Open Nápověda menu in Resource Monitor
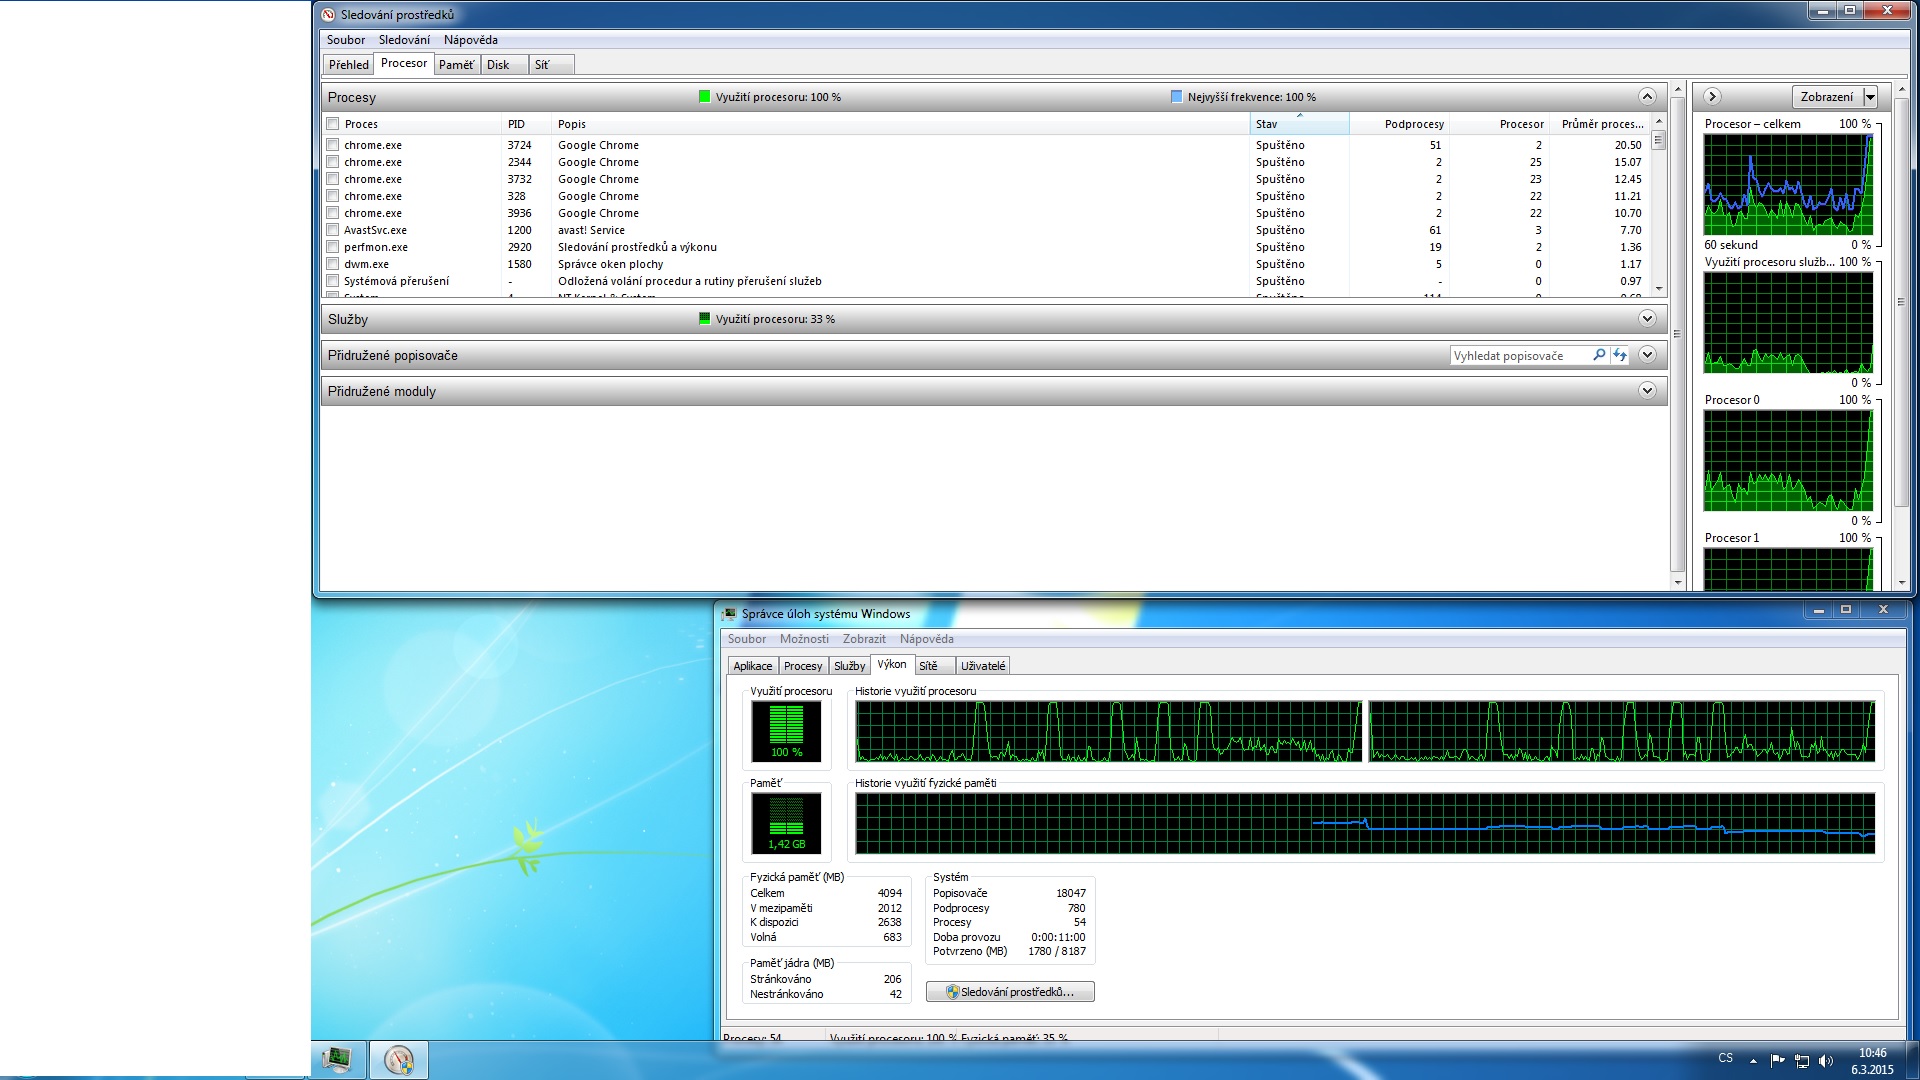The image size is (1920, 1080). (470, 40)
